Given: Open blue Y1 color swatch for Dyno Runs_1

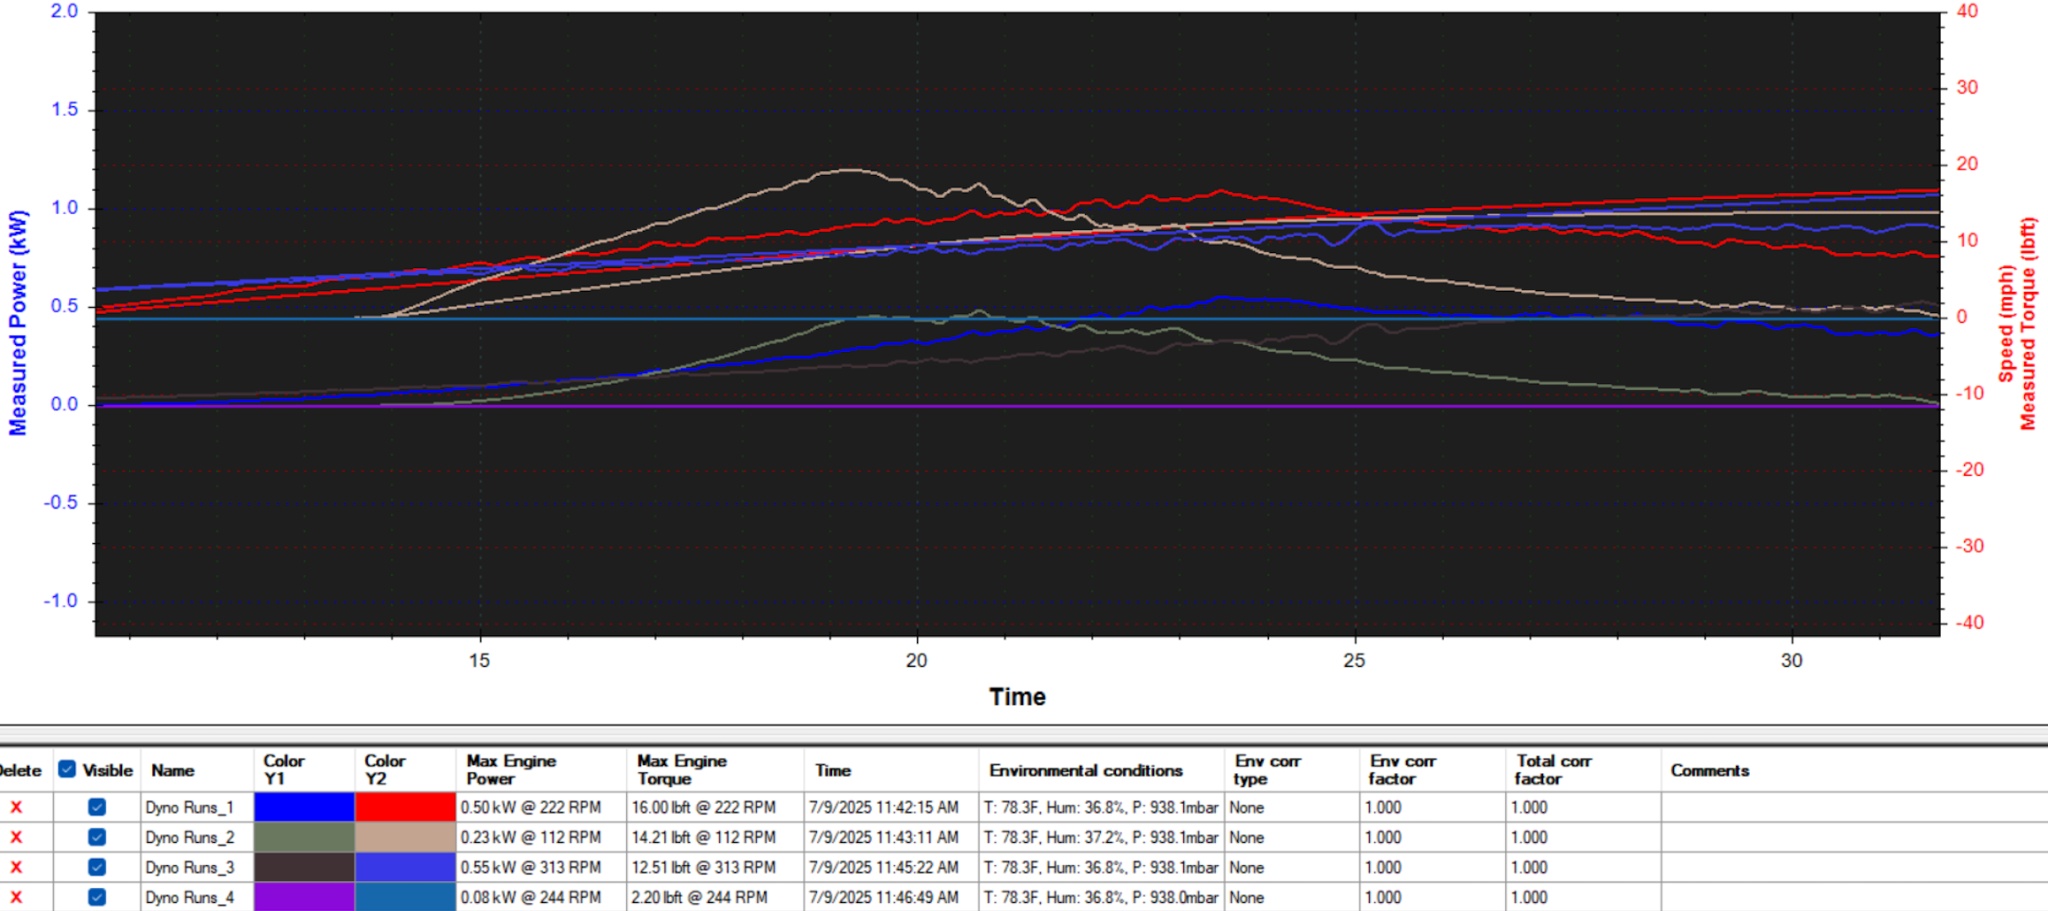Looking at the screenshot, I should coord(304,807).
